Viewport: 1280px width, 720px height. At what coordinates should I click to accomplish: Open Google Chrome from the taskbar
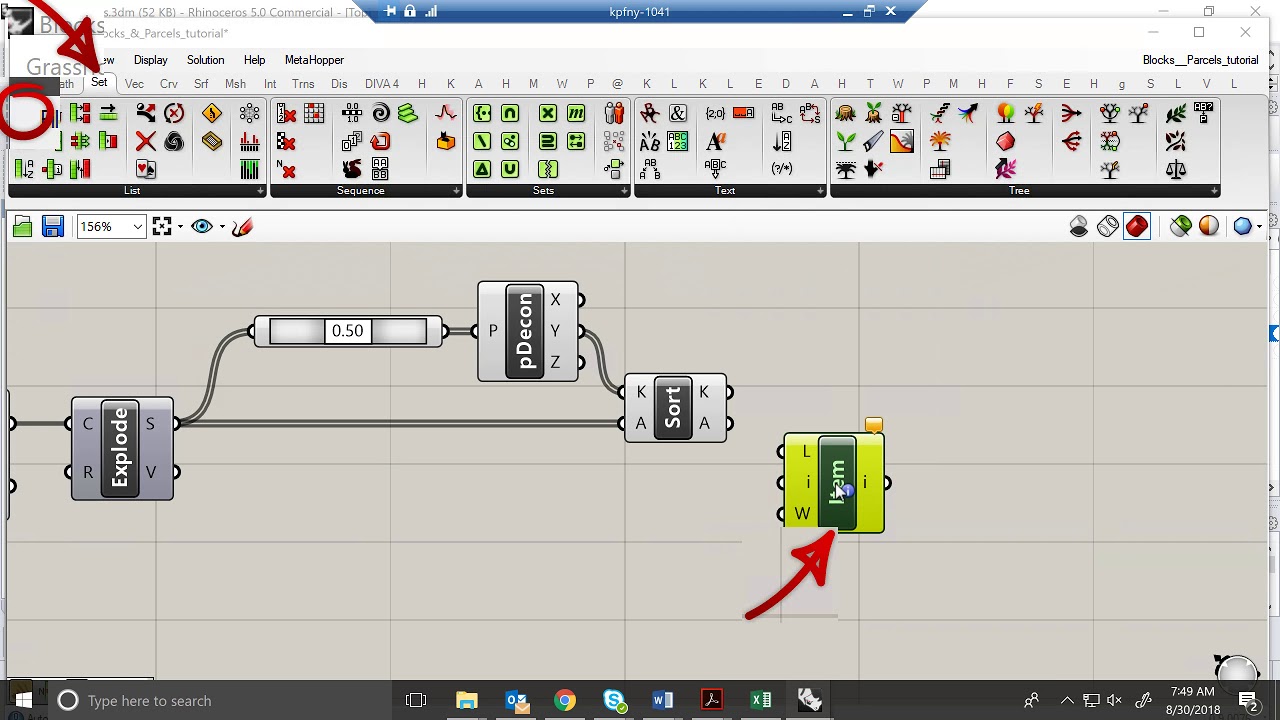[565, 701]
